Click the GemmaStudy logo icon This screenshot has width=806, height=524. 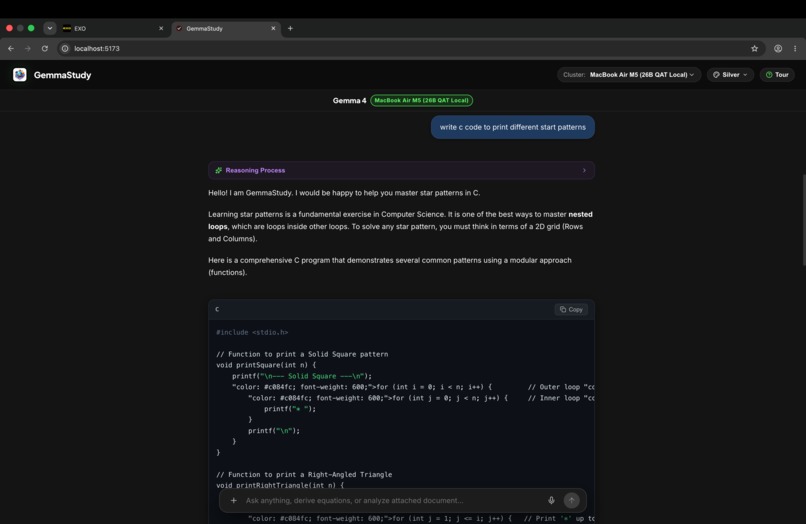point(20,75)
